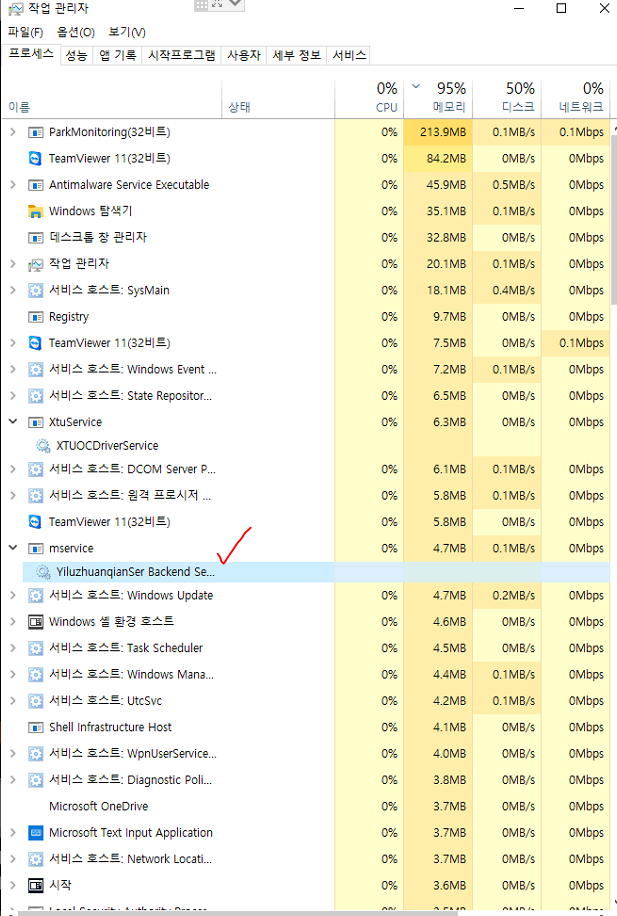Expand the 서비스 호스트: WpnUserService group
This screenshot has height=916, width=617.
coord(13,754)
